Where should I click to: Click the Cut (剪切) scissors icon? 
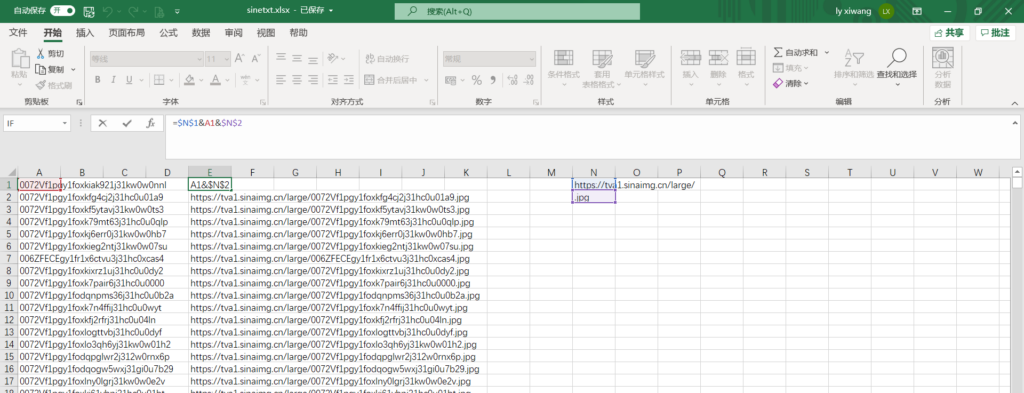click(40, 54)
